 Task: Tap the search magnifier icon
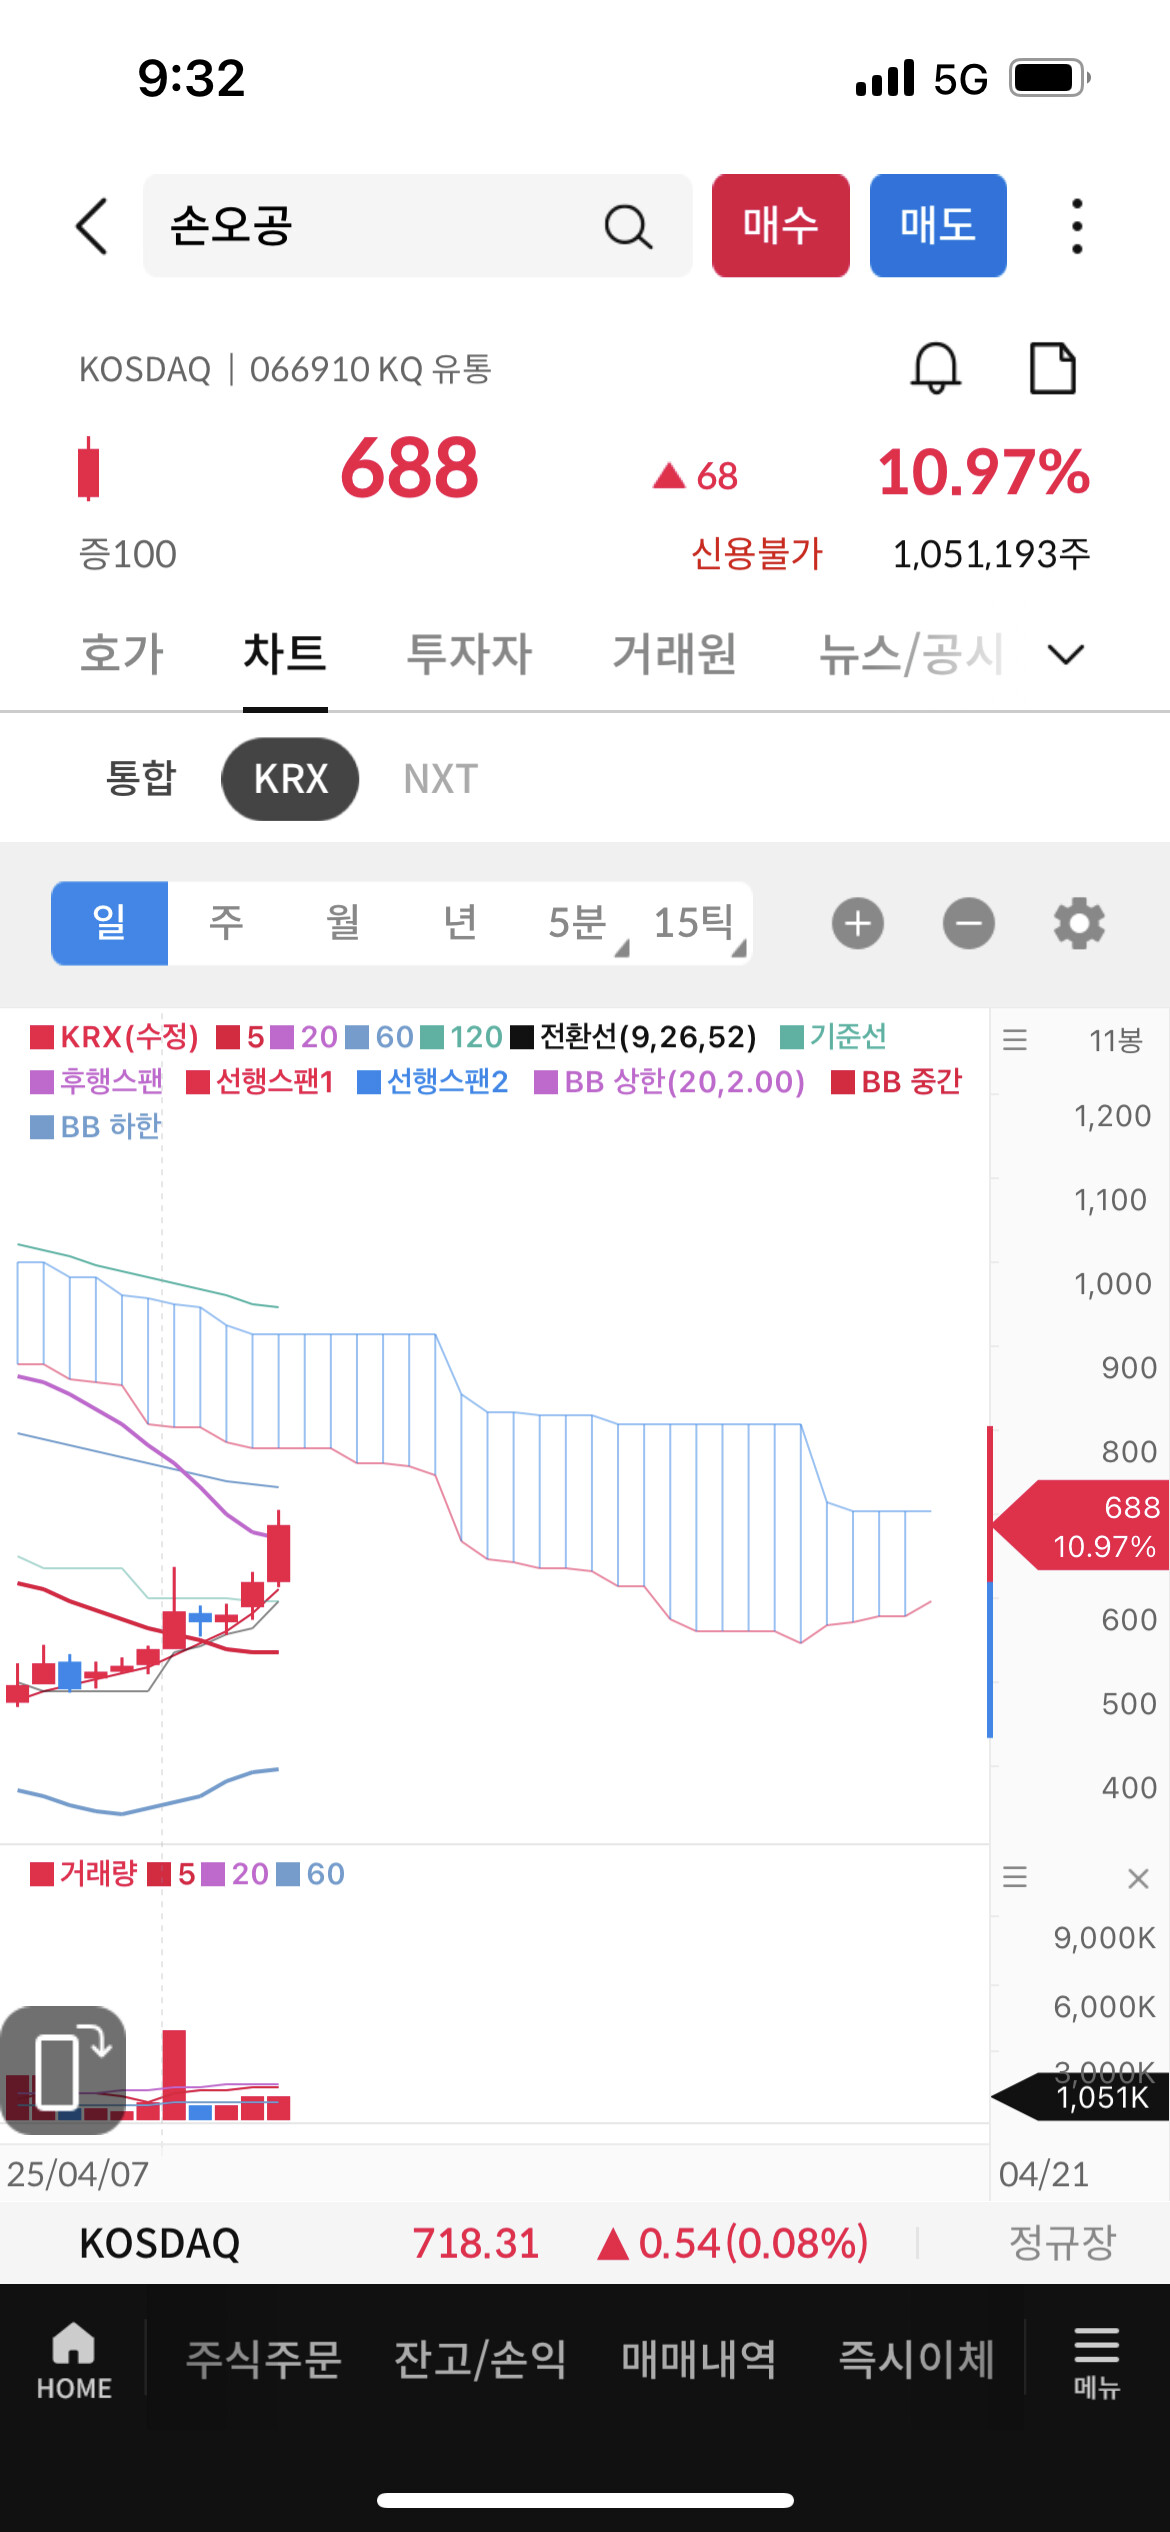pyautogui.click(x=628, y=227)
